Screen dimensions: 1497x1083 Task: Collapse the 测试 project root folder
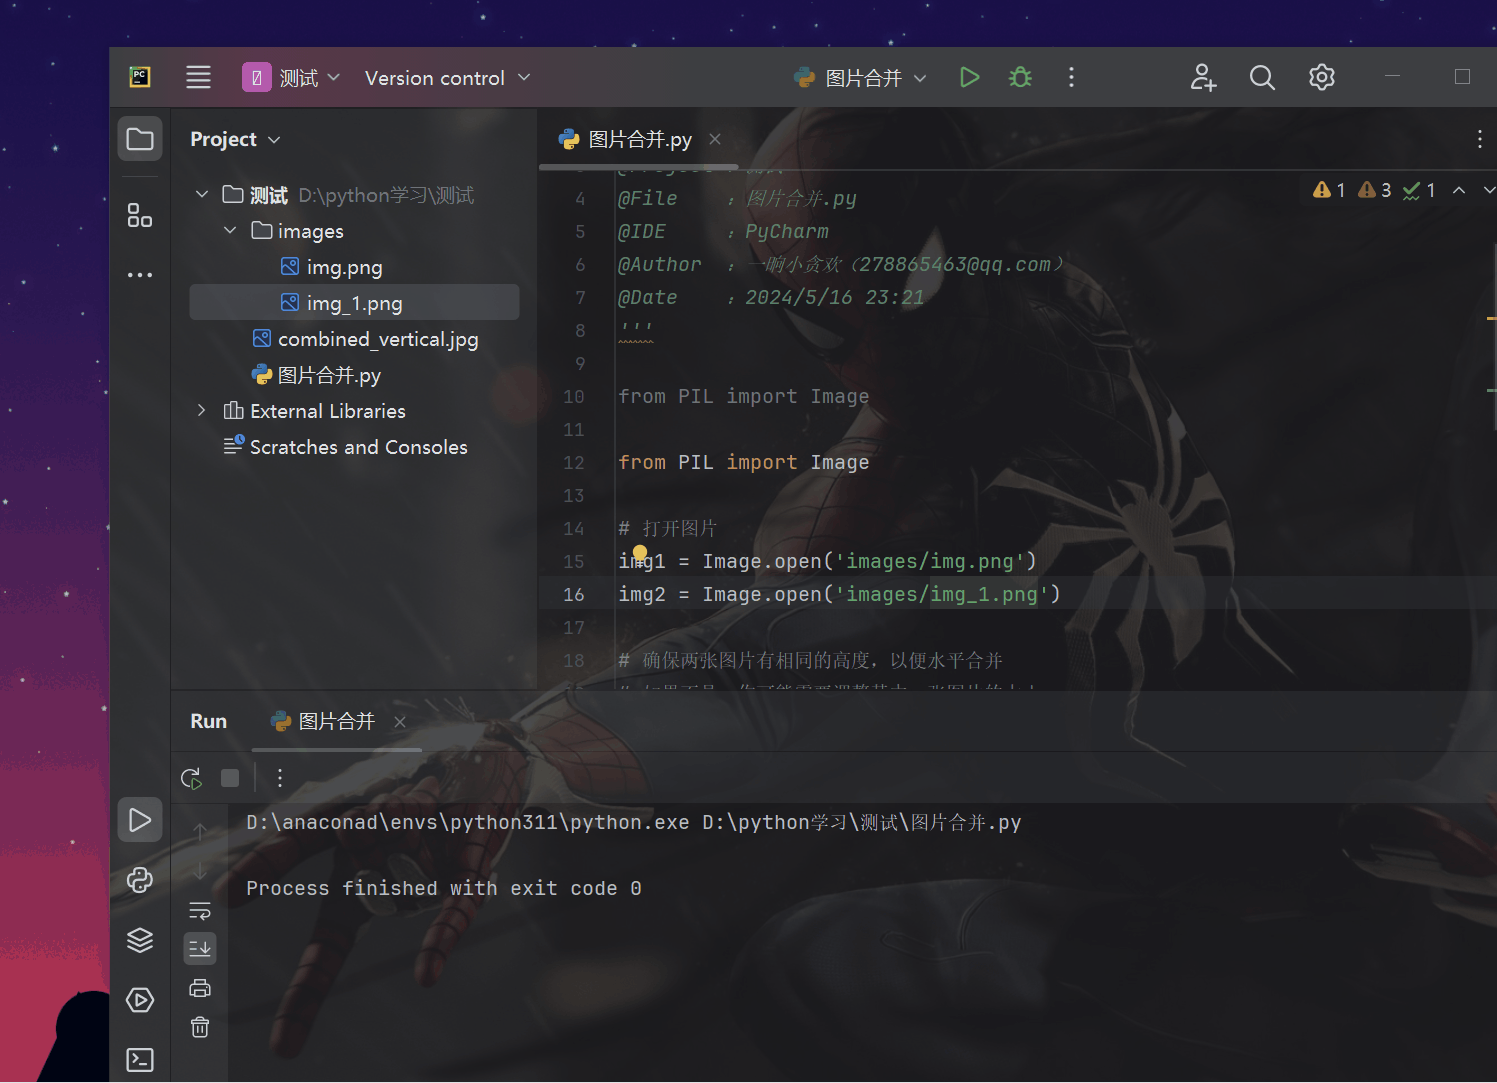[202, 194]
